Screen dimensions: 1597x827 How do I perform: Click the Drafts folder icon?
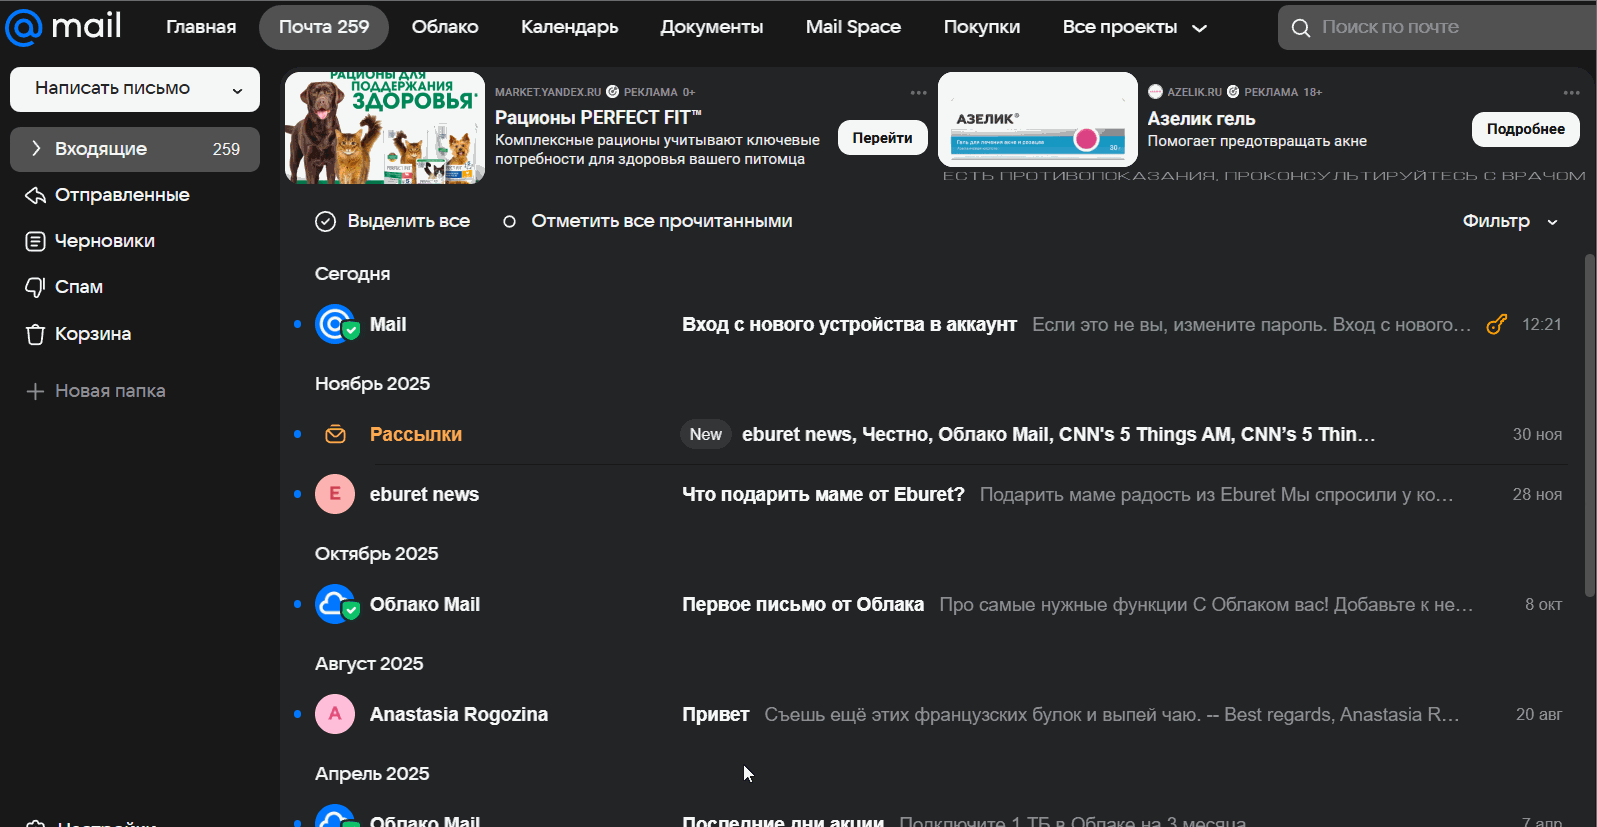pos(35,241)
